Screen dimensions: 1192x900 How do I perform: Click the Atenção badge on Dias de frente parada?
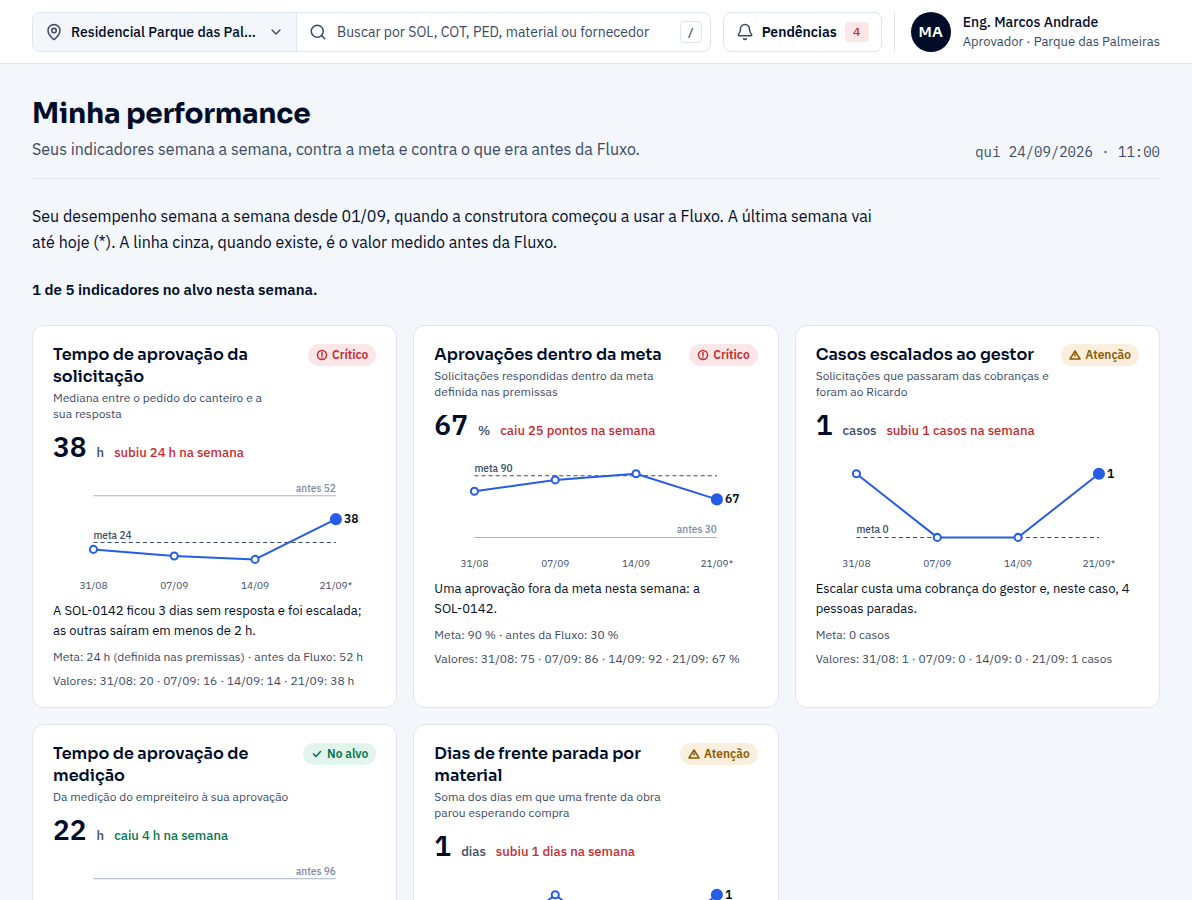(718, 754)
